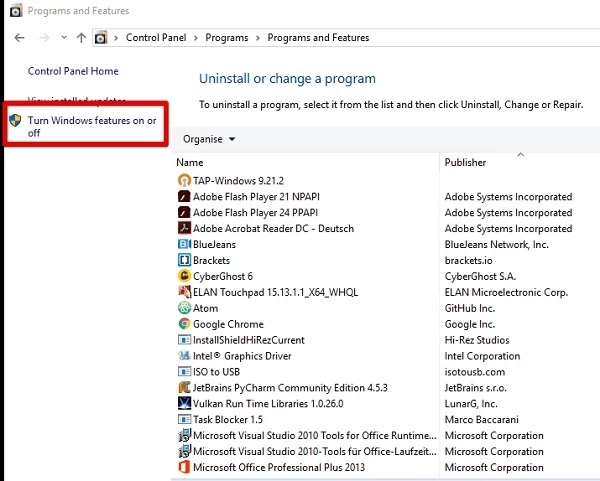Screen dimensions: 600x481
Task: Select the InstallShieldHiRezCurrent entry
Action: [249, 340]
